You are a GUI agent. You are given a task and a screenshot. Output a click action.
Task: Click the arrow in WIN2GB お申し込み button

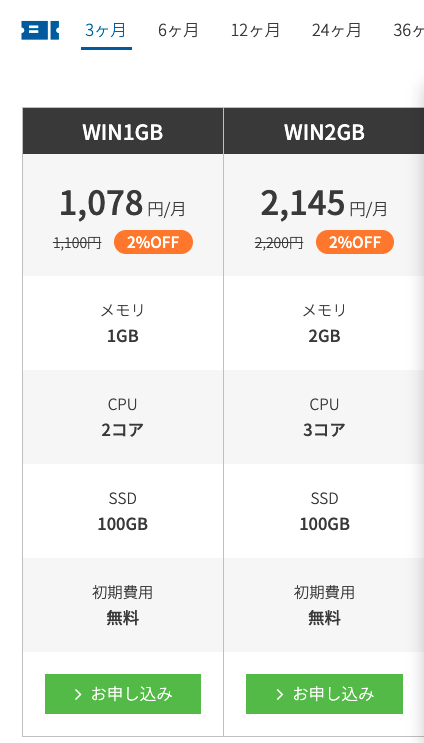tap(280, 694)
